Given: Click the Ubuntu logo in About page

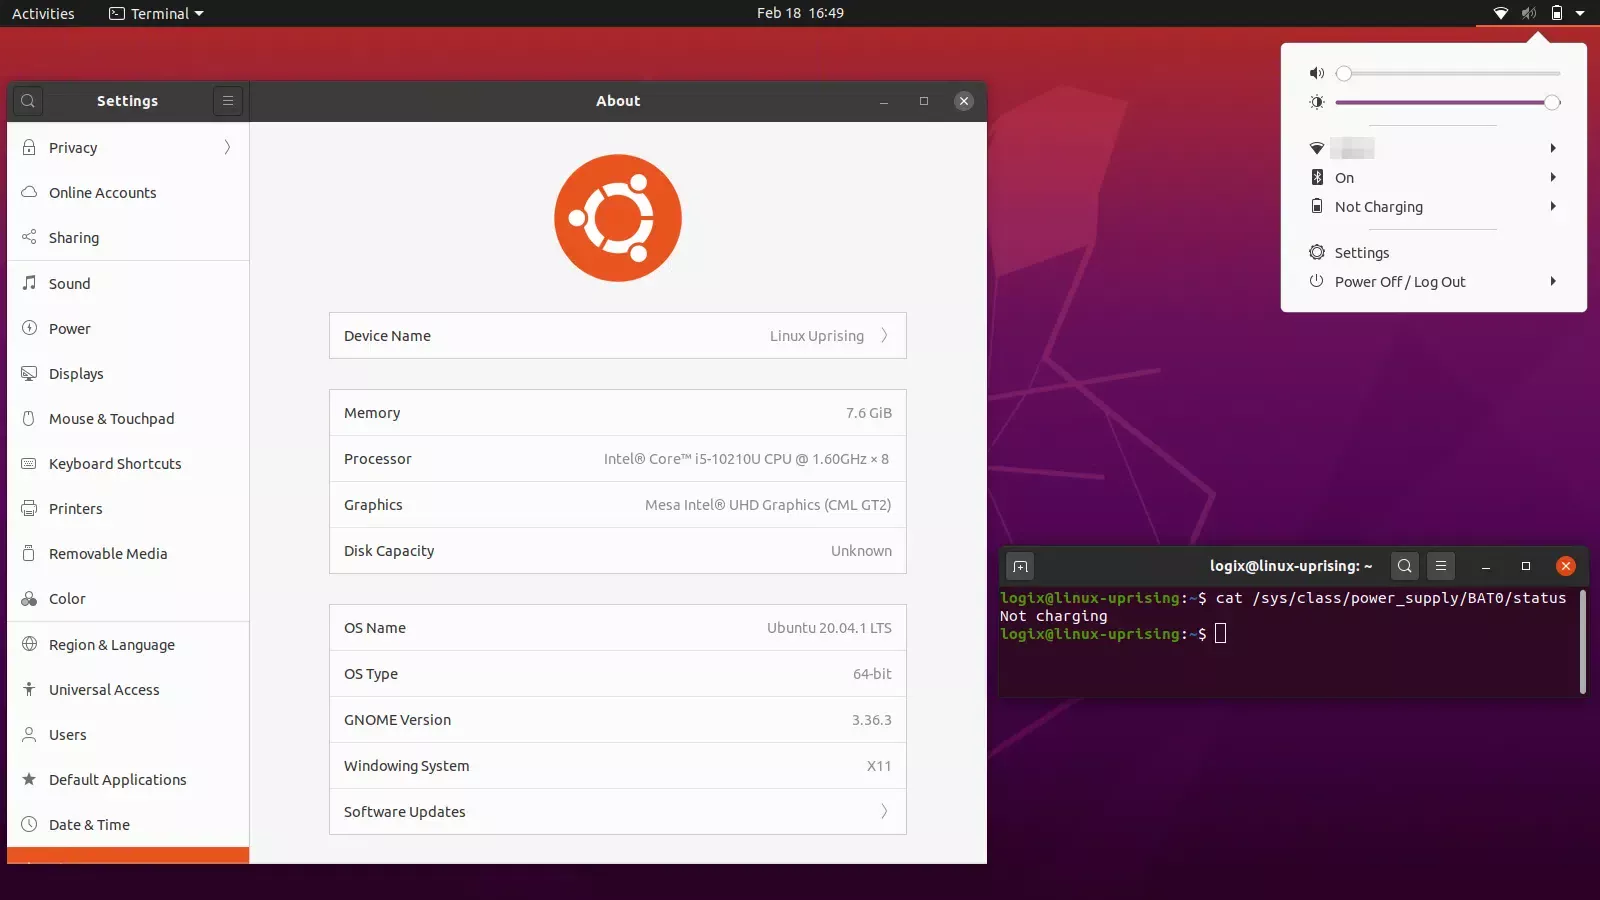Looking at the screenshot, I should pyautogui.click(x=618, y=218).
